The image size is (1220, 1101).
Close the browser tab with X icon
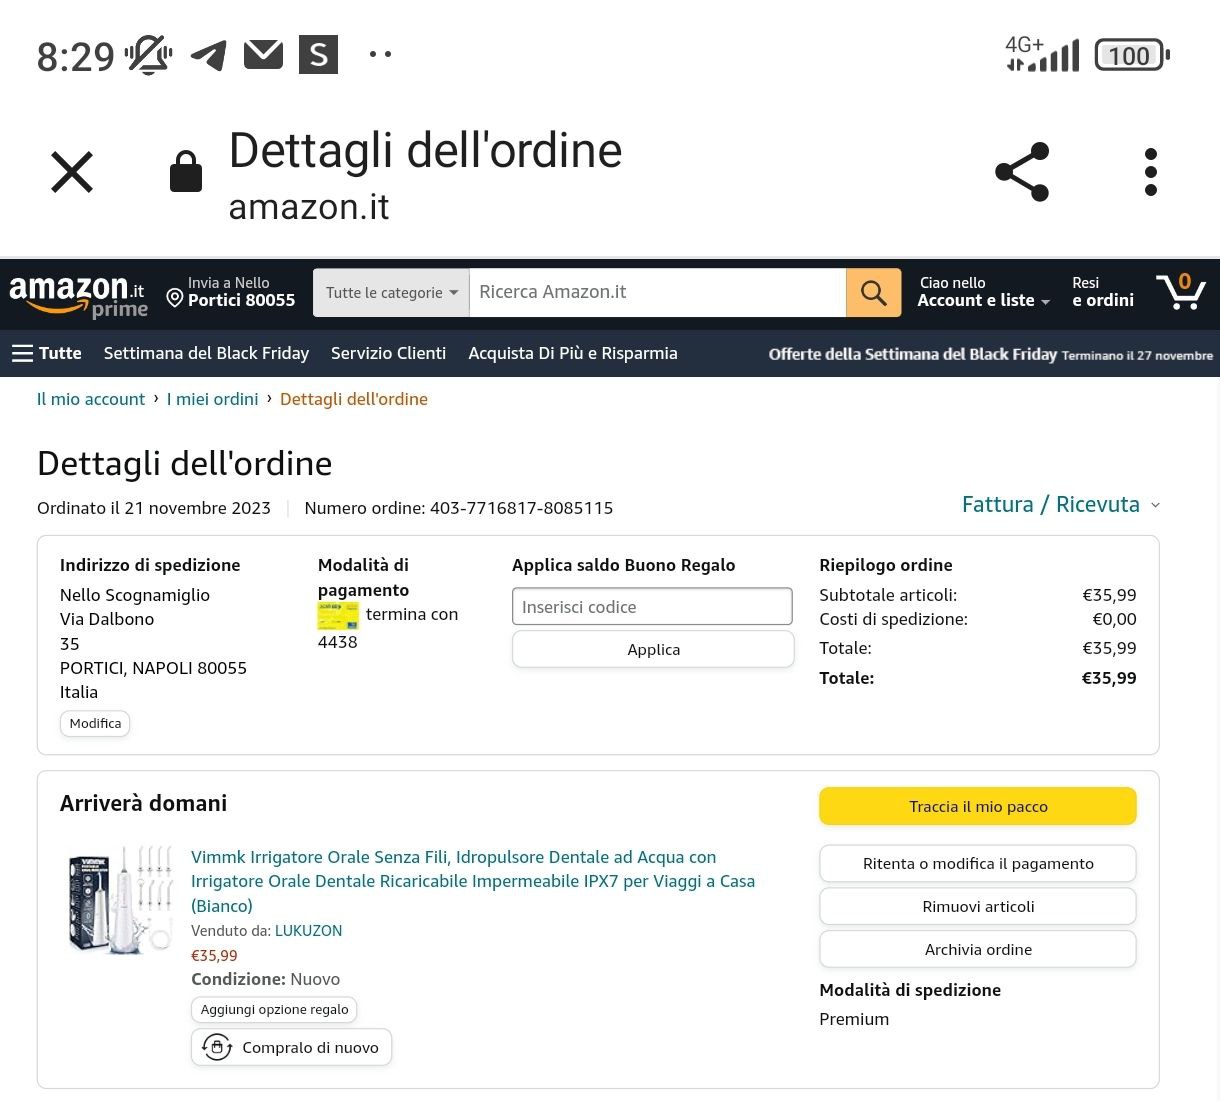click(x=72, y=172)
